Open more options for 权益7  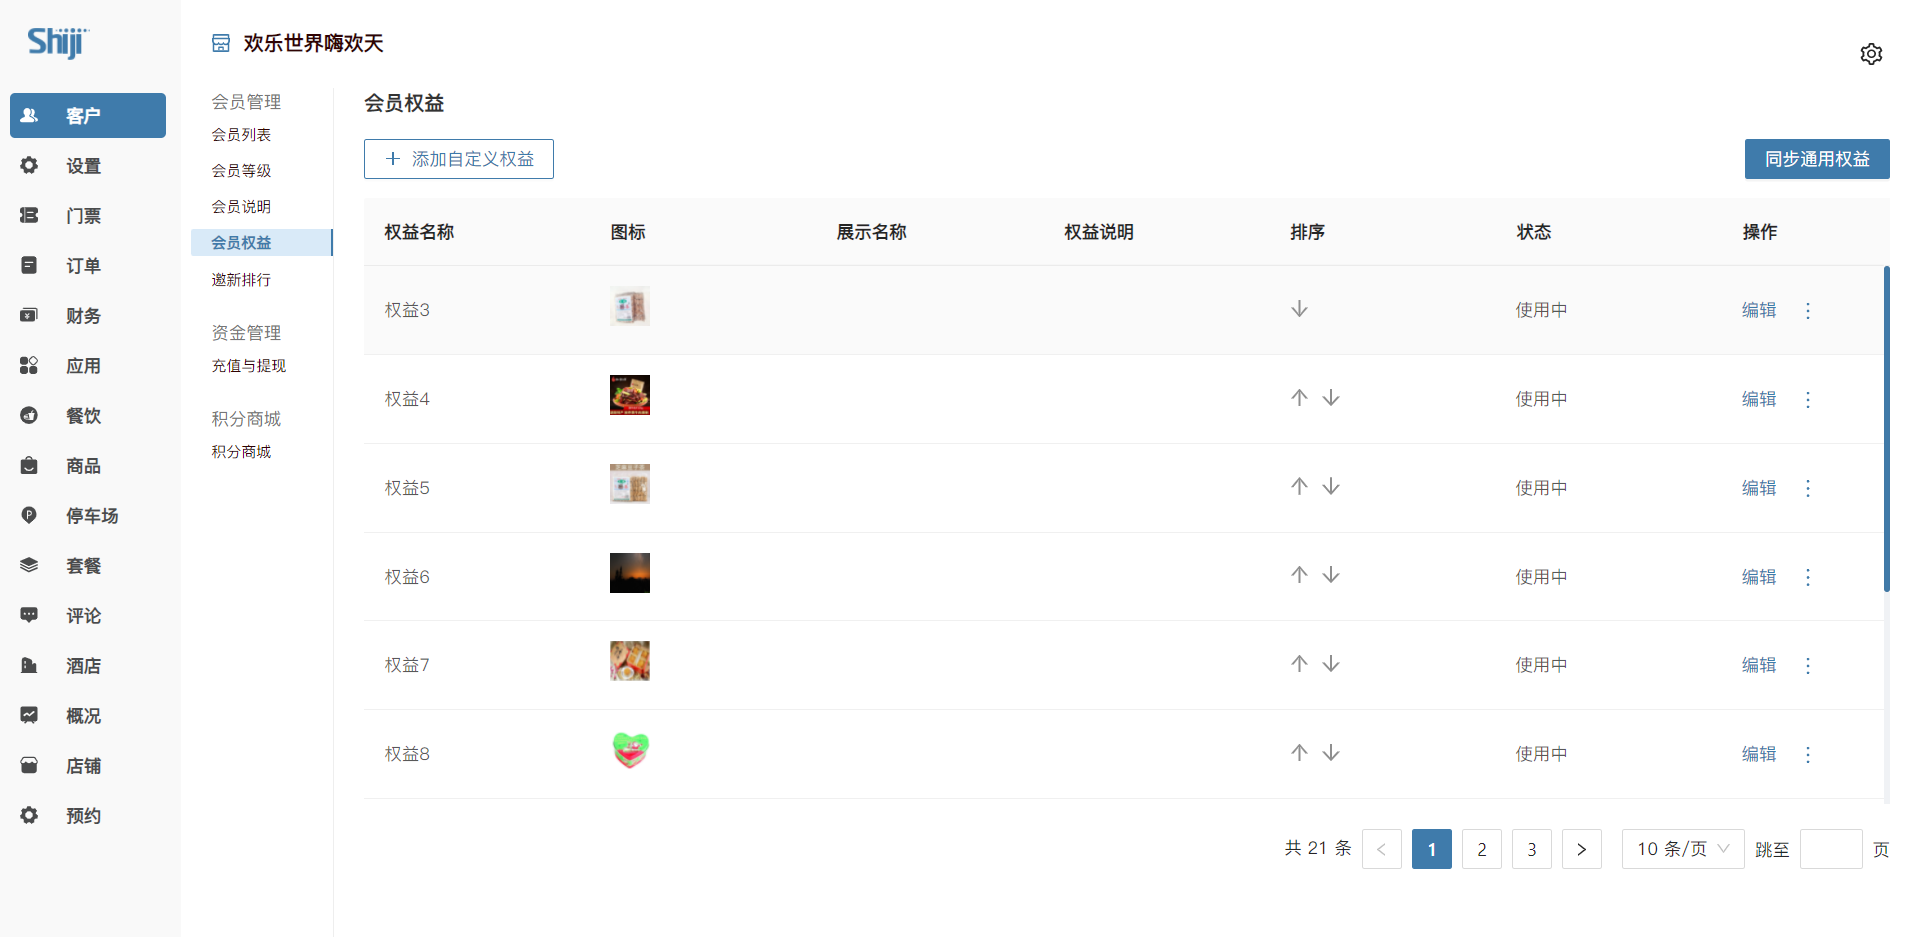tap(1808, 665)
